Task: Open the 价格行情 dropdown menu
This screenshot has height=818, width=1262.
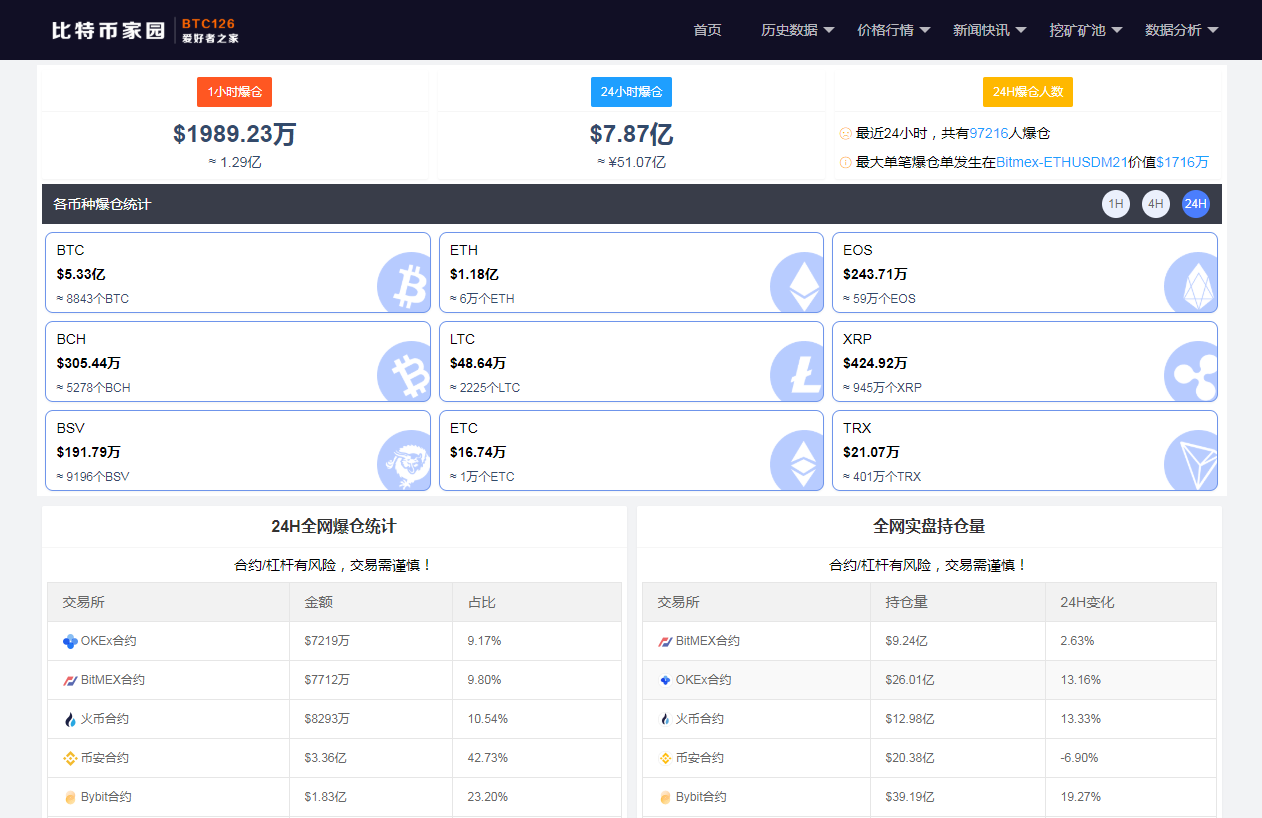Action: (893, 30)
